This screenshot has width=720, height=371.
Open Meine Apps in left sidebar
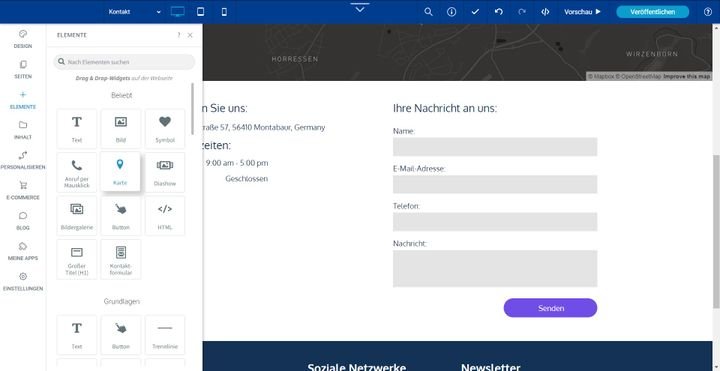coord(23,251)
